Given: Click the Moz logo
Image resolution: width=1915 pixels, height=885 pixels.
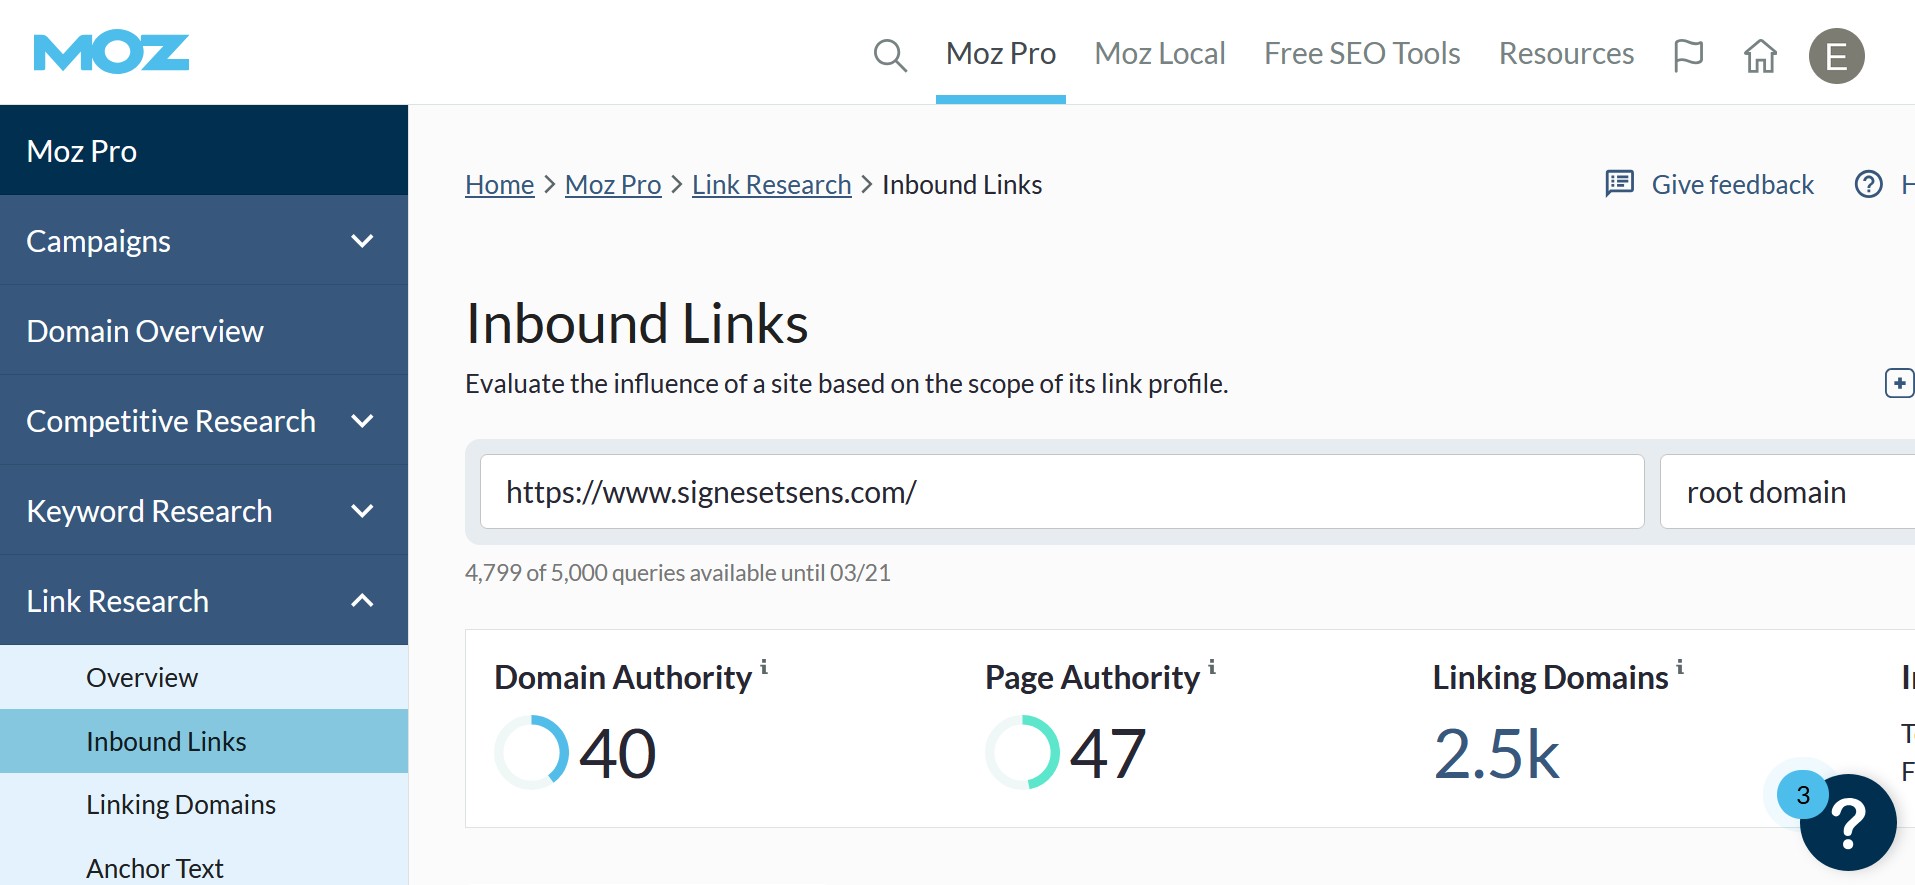Looking at the screenshot, I should [111, 53].
